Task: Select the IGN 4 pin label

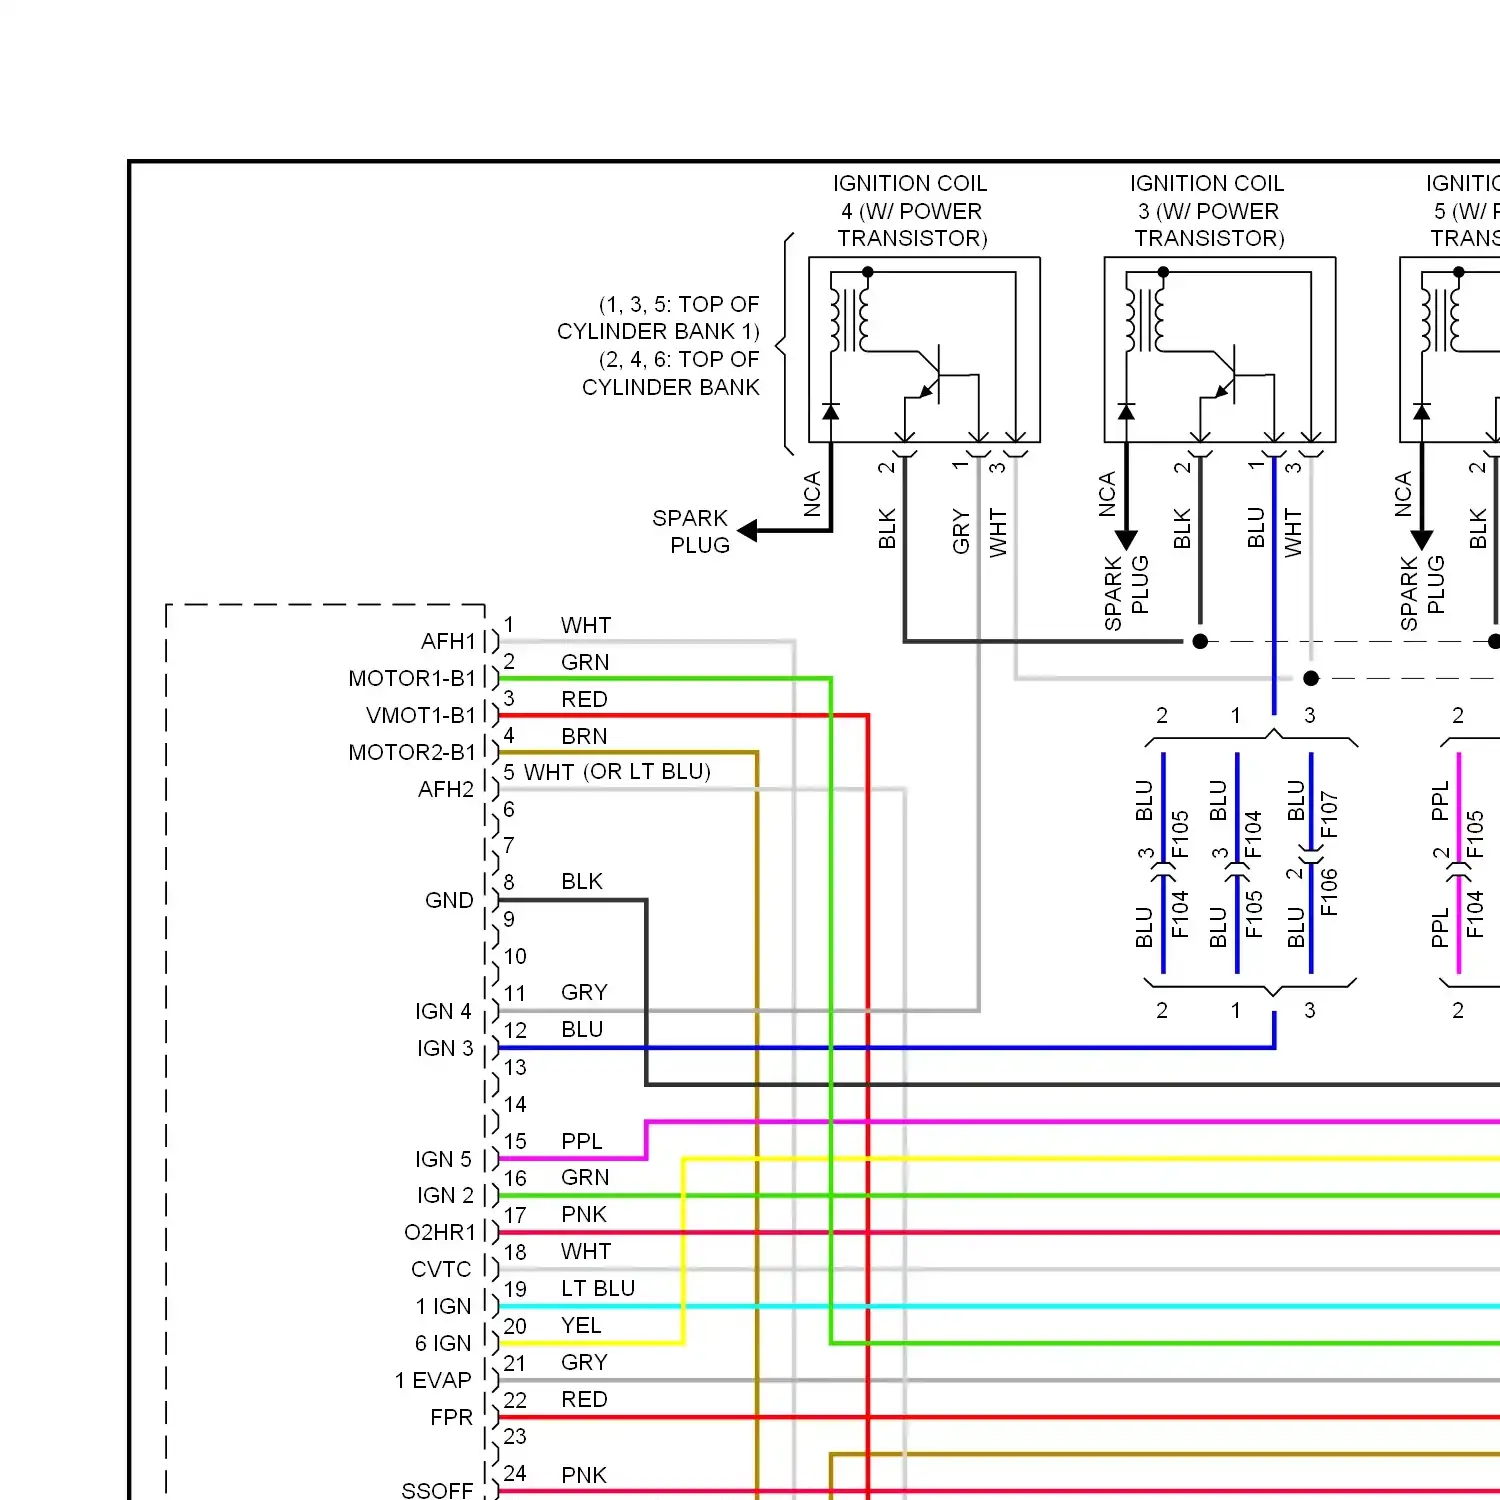Action: [443, 1011]
